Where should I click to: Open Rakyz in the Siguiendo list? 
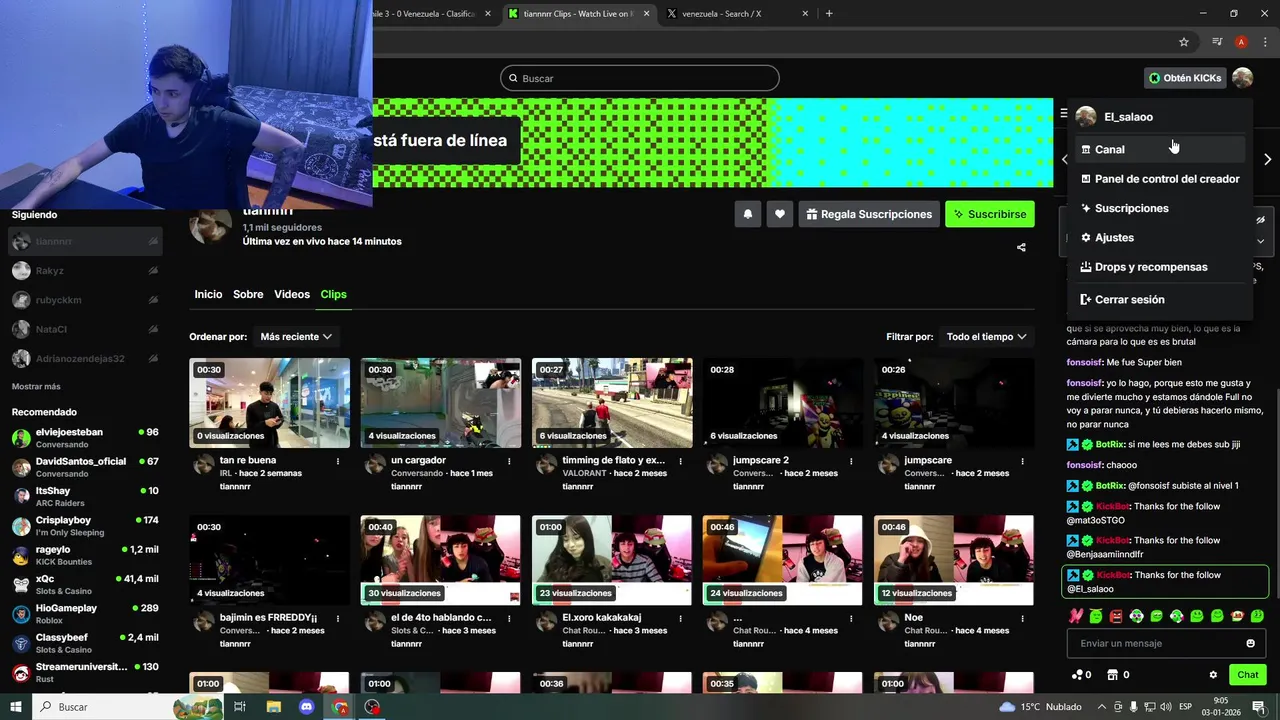click(85, 271)
